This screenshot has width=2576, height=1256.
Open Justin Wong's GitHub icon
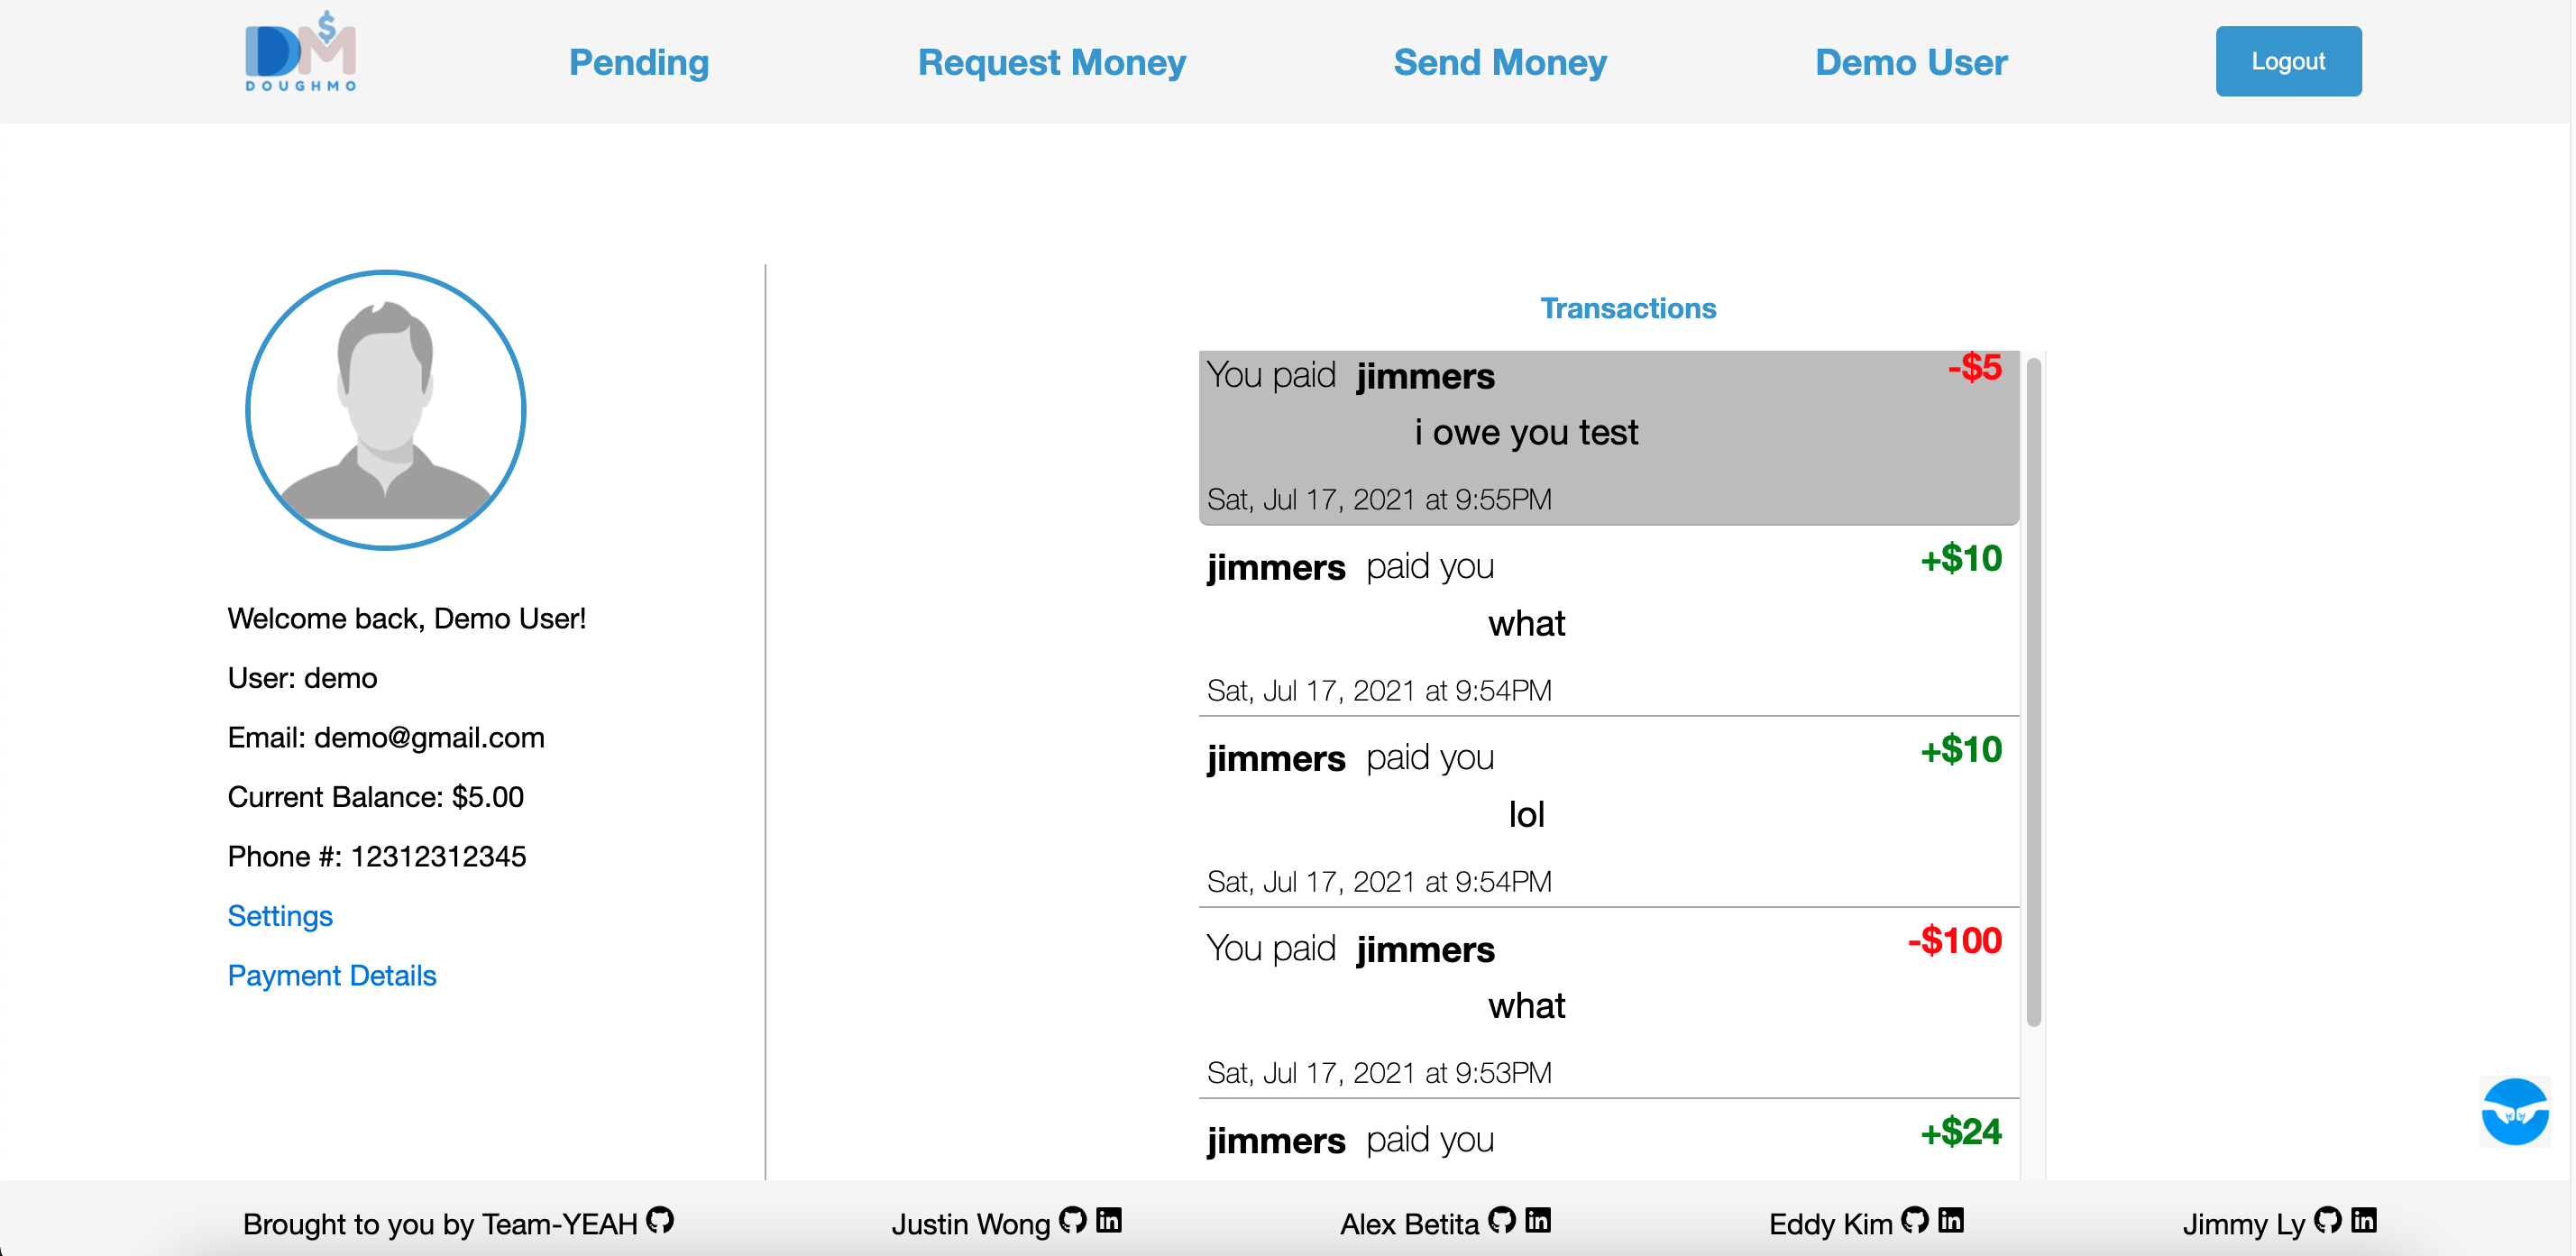[1073, 1220]
